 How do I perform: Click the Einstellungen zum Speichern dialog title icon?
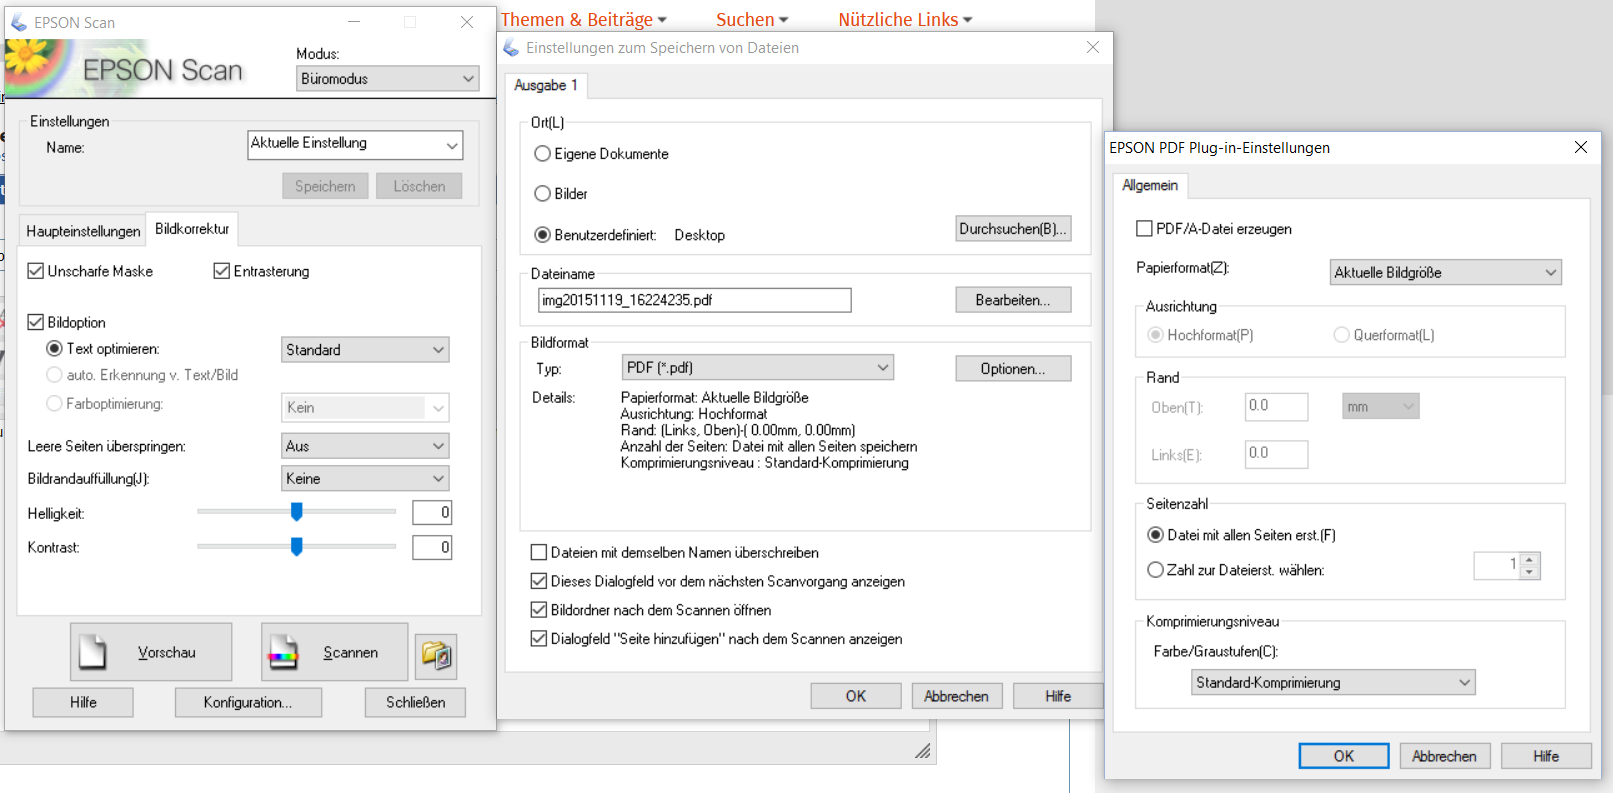[511, 47]
